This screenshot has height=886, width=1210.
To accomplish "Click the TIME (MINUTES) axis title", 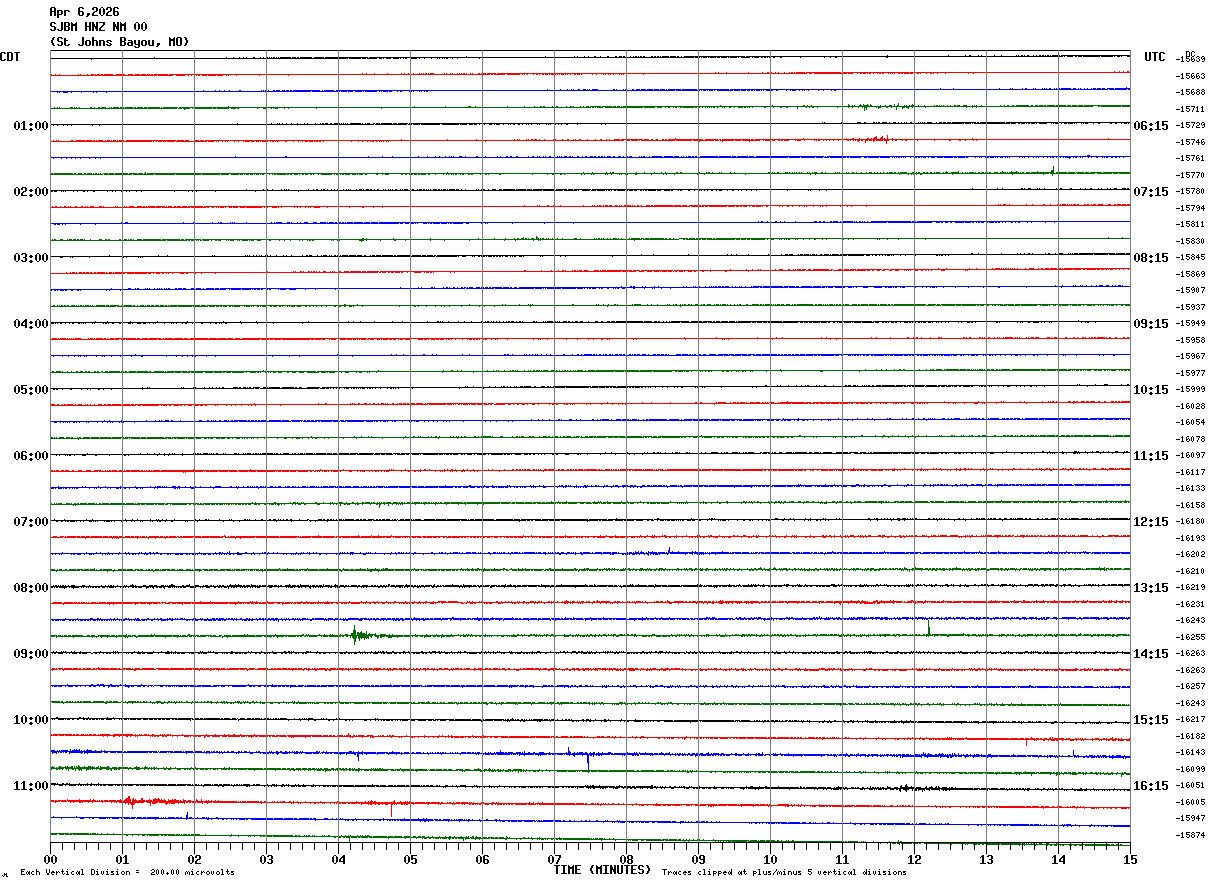I will pos(602,870).
